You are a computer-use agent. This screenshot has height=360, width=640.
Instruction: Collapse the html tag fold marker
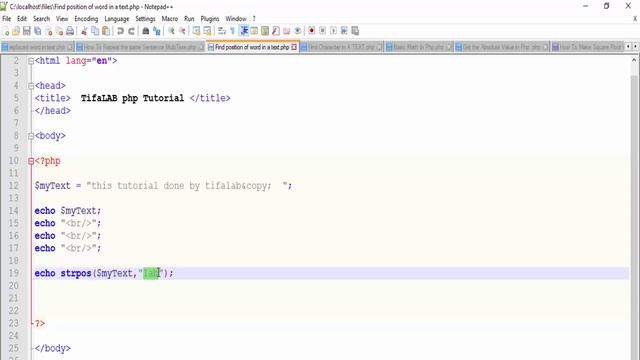pos(31,61)
